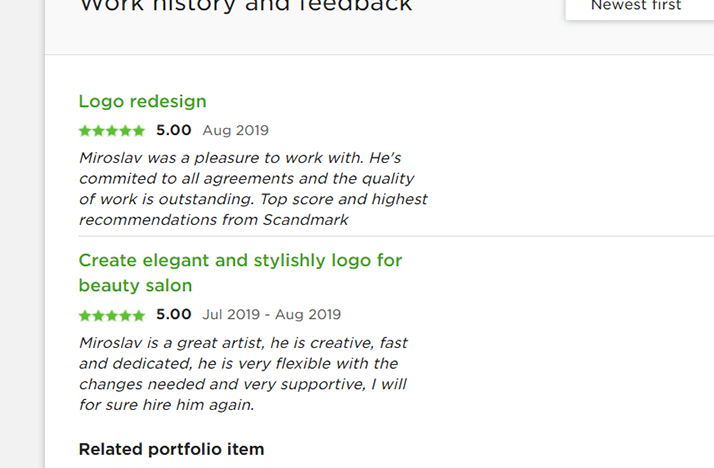714x468 pixels.
Task: Click the Related portfolio item heading
Action: point(171,449)
